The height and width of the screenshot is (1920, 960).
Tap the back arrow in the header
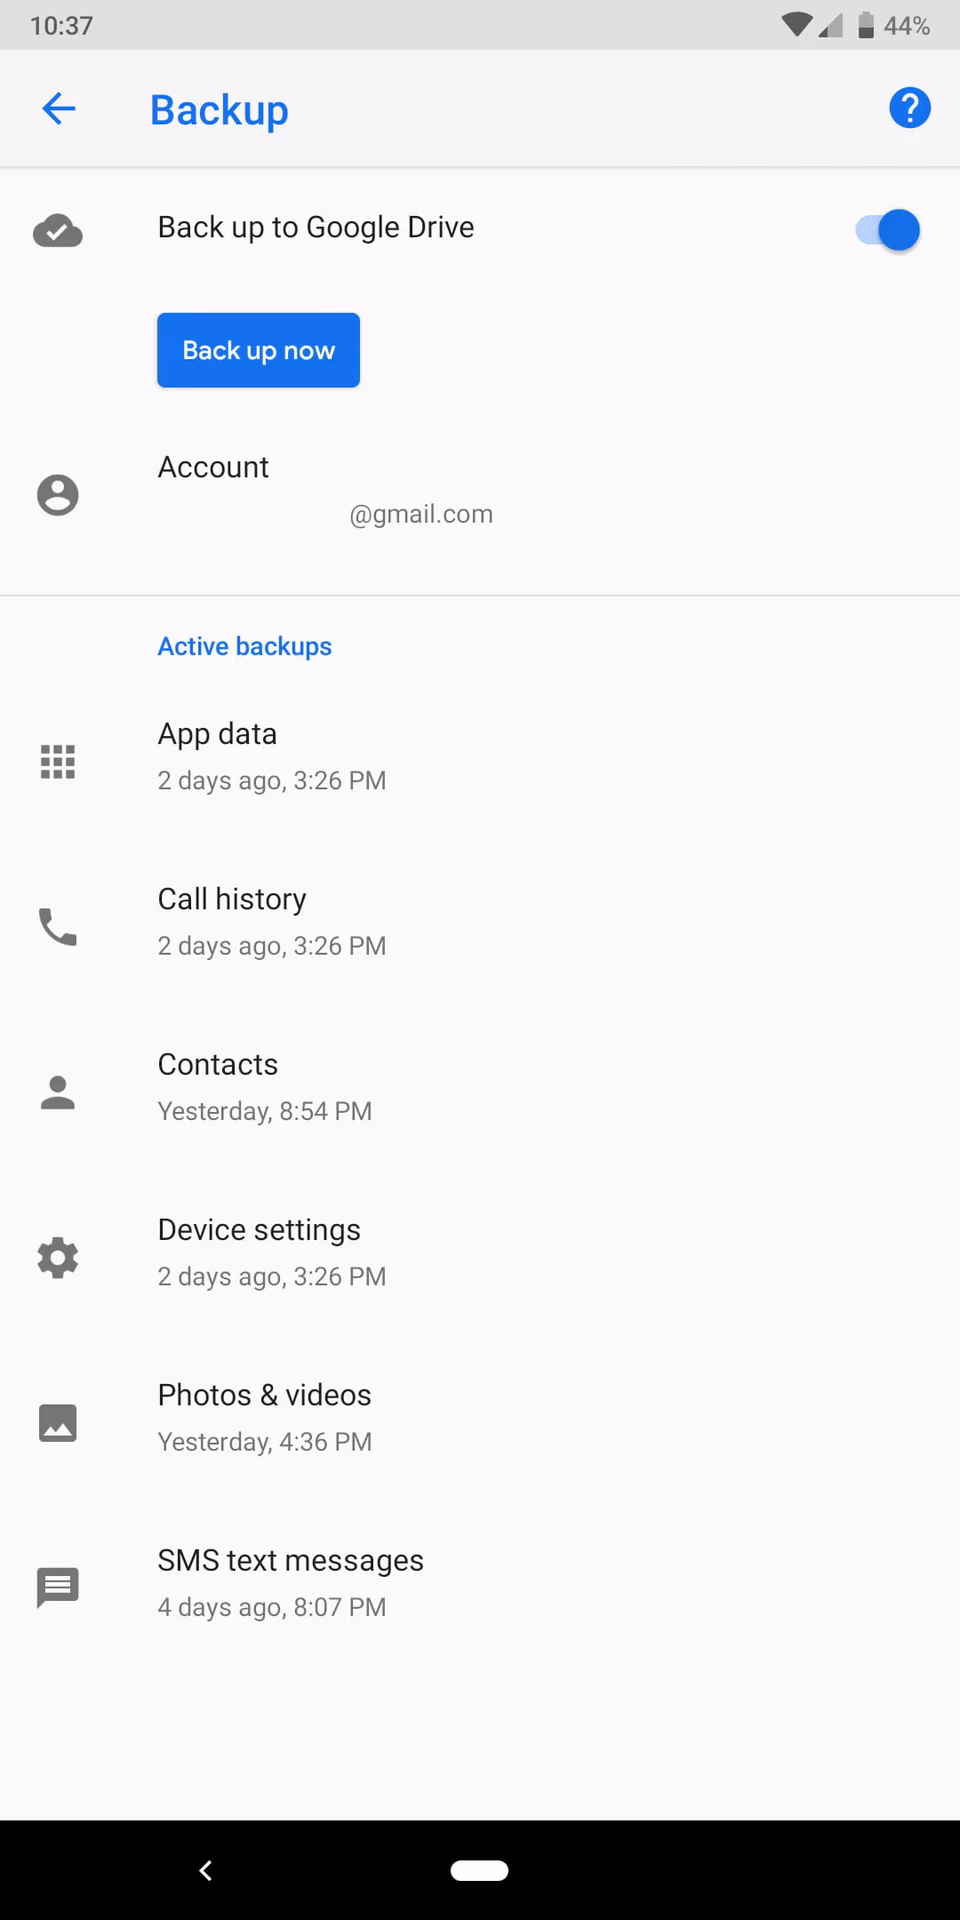click(x=59, y=109)
